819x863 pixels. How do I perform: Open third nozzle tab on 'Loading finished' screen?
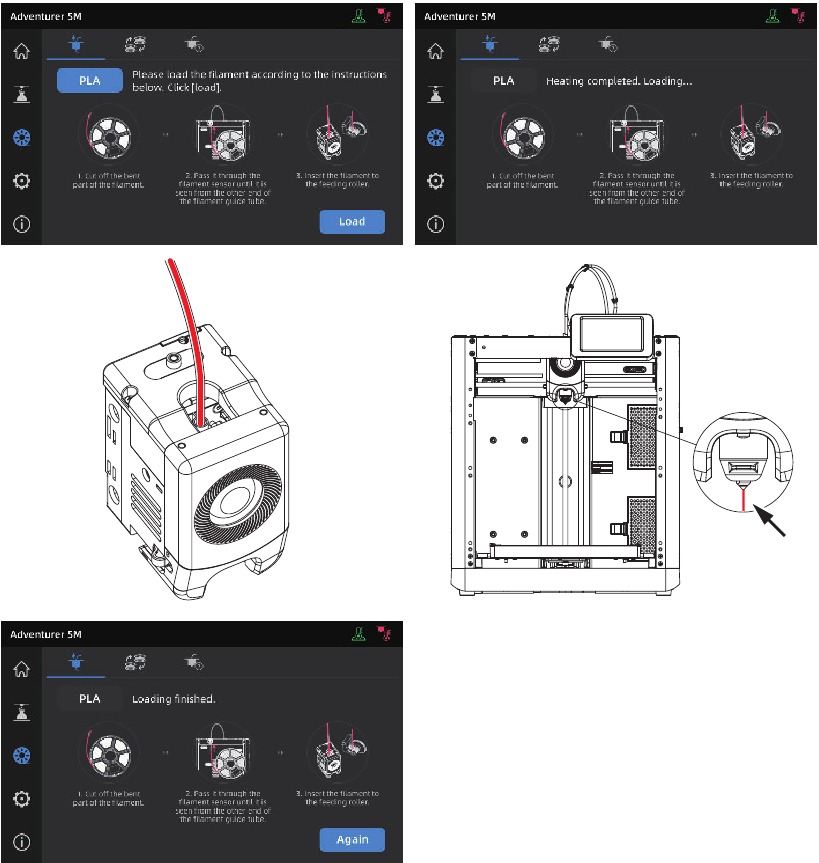coord(194,662)
